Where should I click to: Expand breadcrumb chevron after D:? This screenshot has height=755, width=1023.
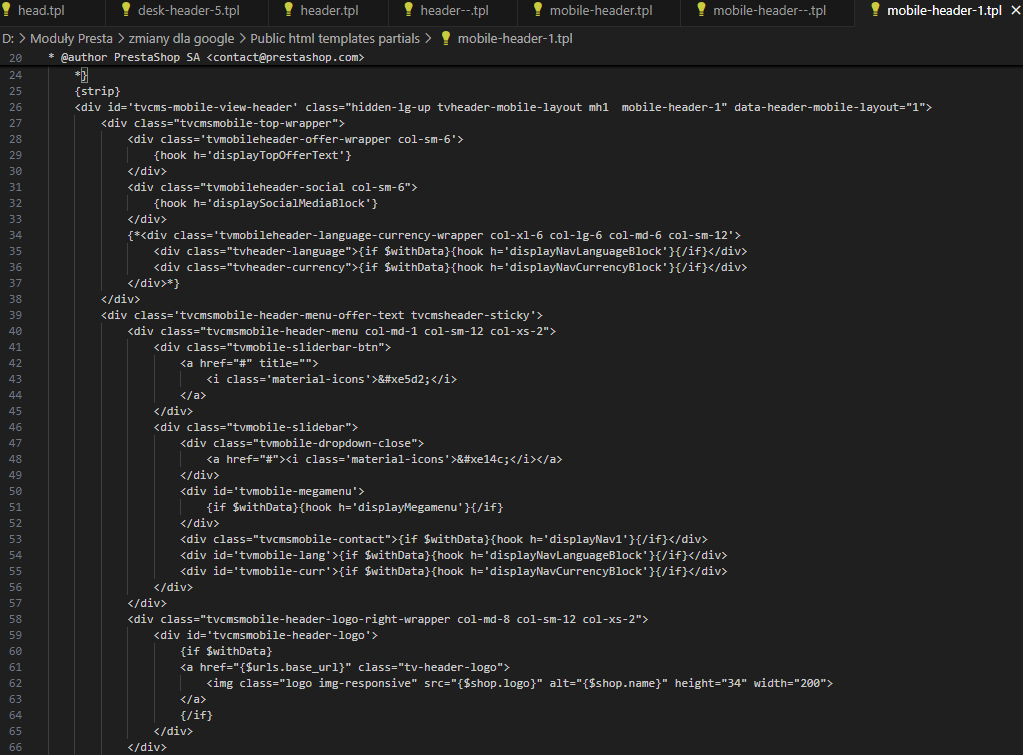click(22, 39)
